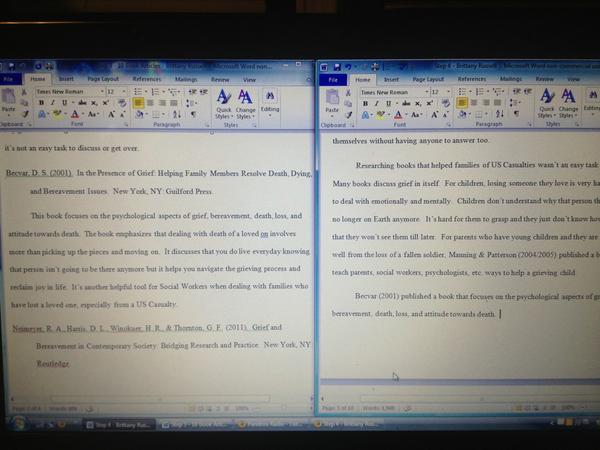Click Italic in the right Word window

[377, 103]
